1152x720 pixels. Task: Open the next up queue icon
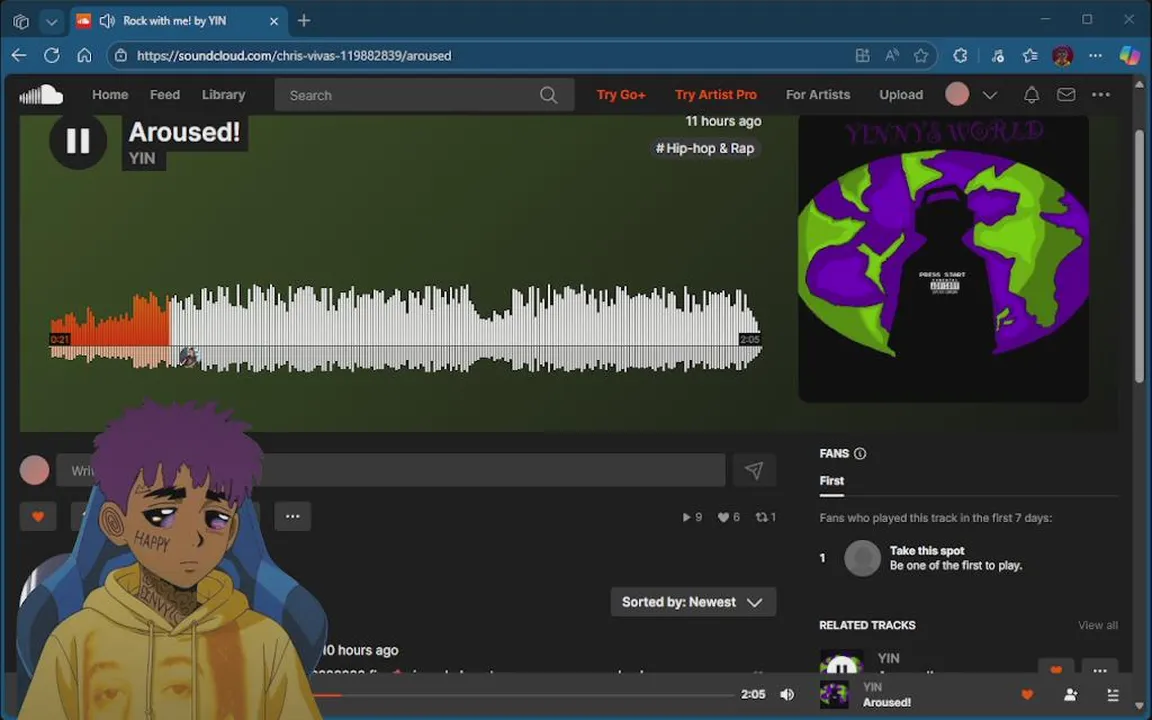(1113, 694)
